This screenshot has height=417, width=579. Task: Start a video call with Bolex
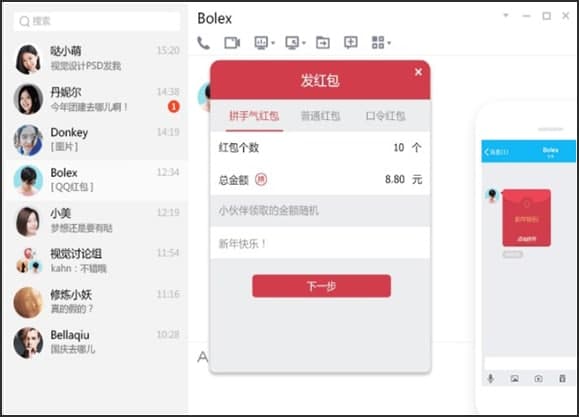[x=232, y=43]
